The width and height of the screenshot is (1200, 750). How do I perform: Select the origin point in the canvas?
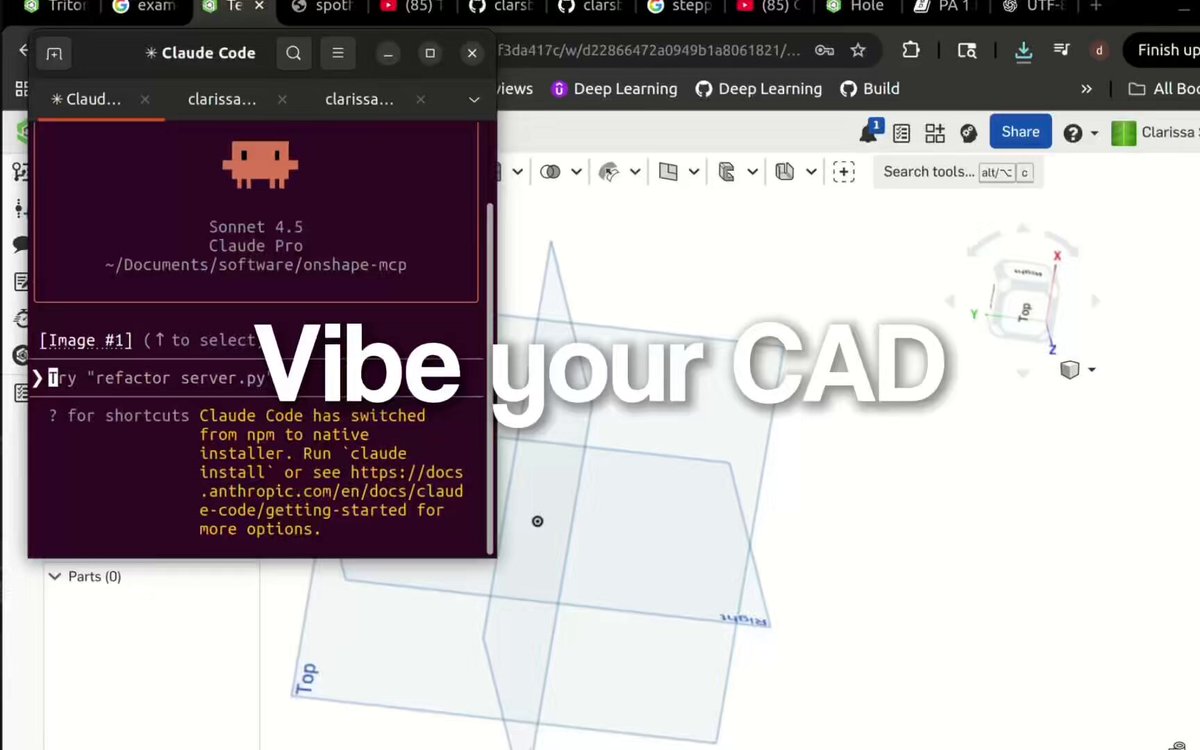pyautogui.click(x=537, y=521)
